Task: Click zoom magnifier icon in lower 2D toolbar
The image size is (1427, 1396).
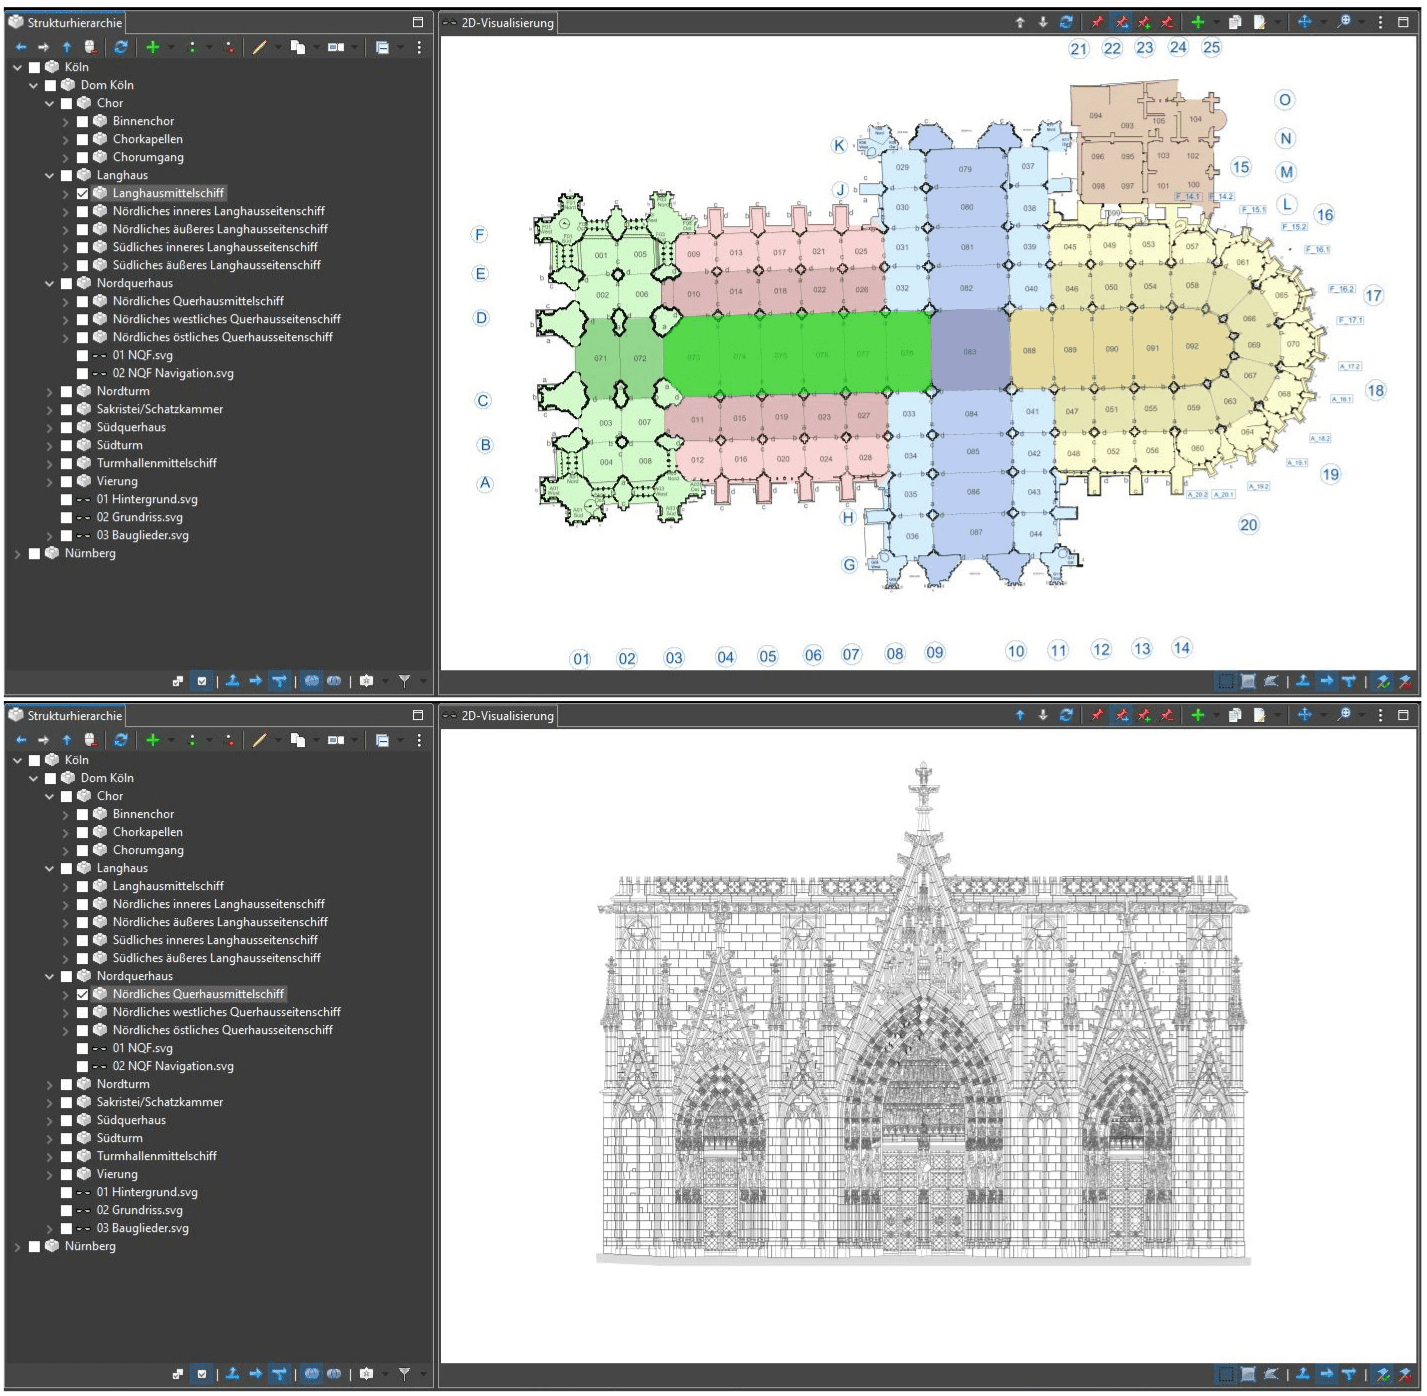Action: [1344, 715]
